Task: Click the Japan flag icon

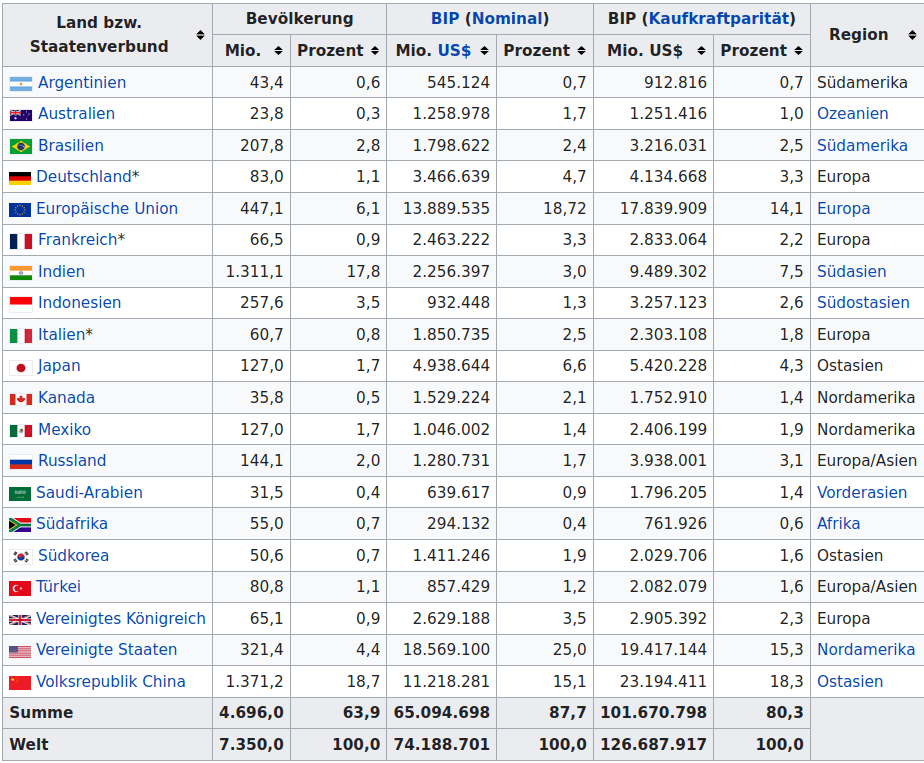Action: (x=21, y=367)
